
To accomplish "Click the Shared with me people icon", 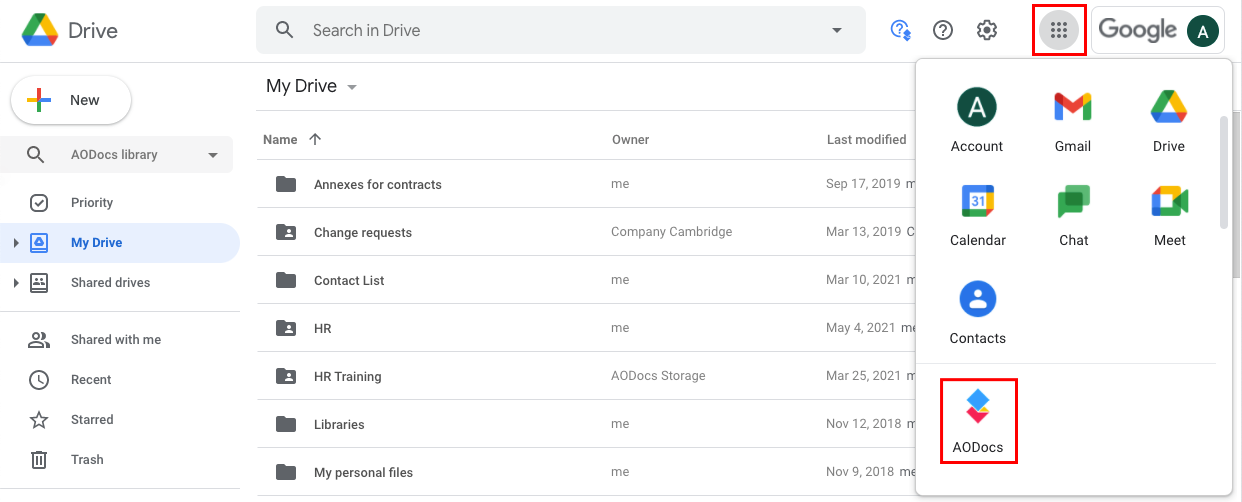I will coord(39,340).
